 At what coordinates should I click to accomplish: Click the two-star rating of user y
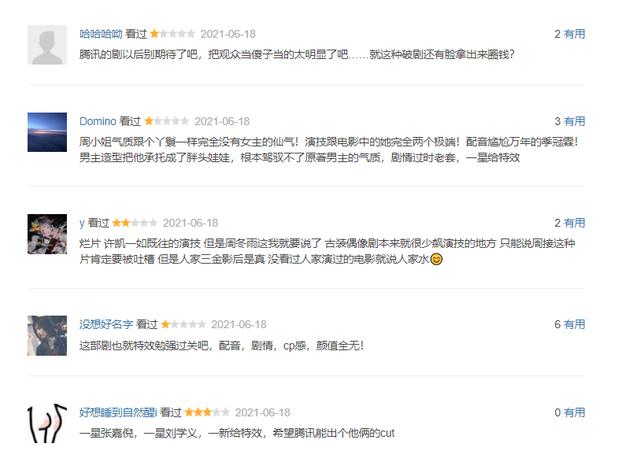[135, 223]
